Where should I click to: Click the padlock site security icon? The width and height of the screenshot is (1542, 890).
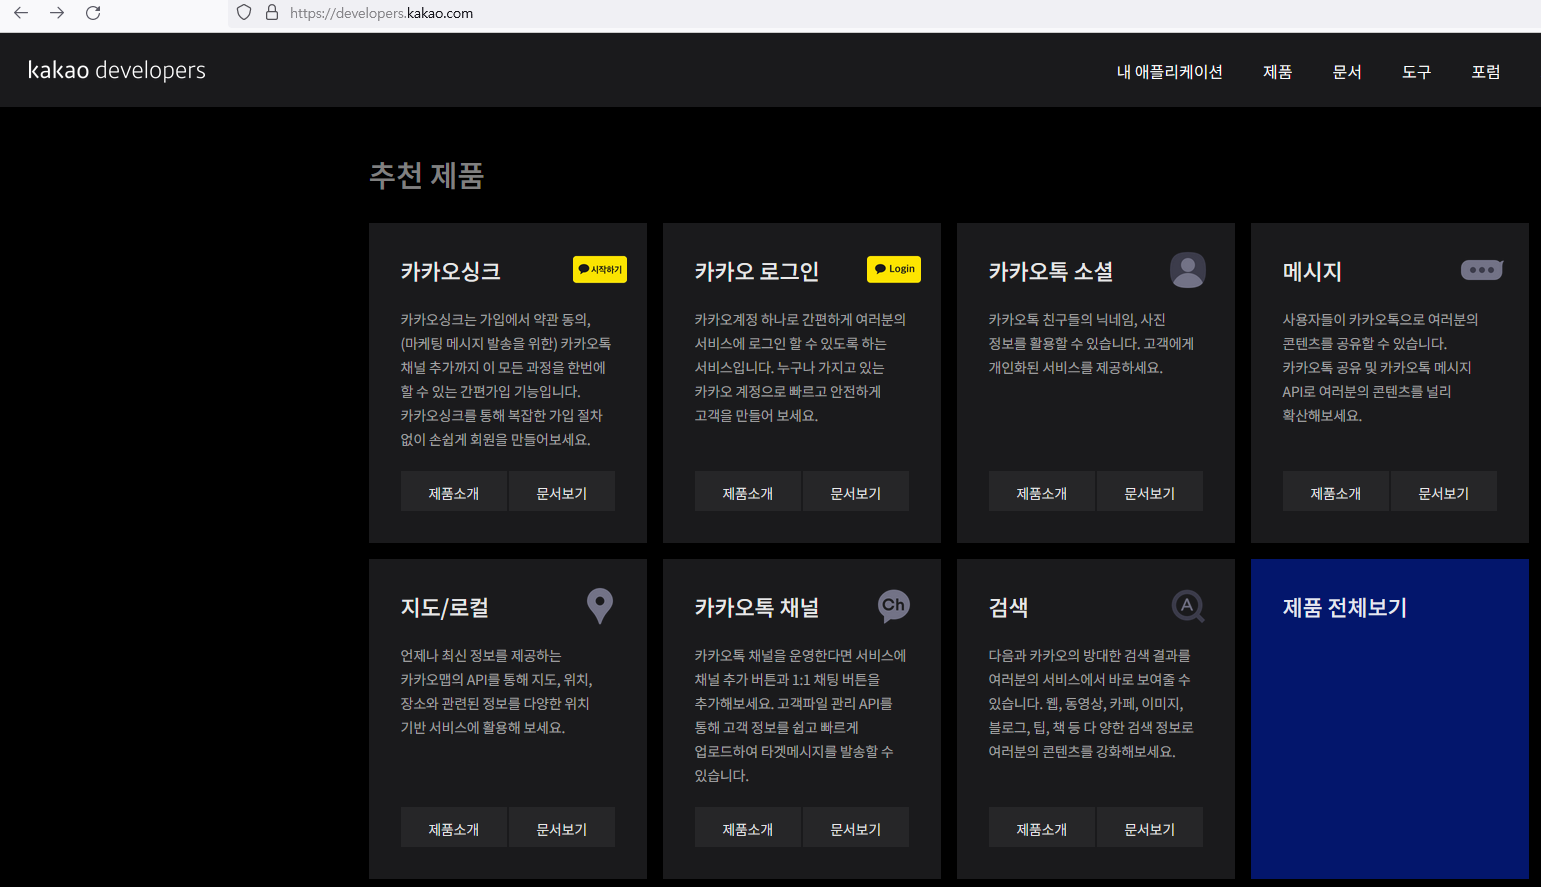click(271, 13)
